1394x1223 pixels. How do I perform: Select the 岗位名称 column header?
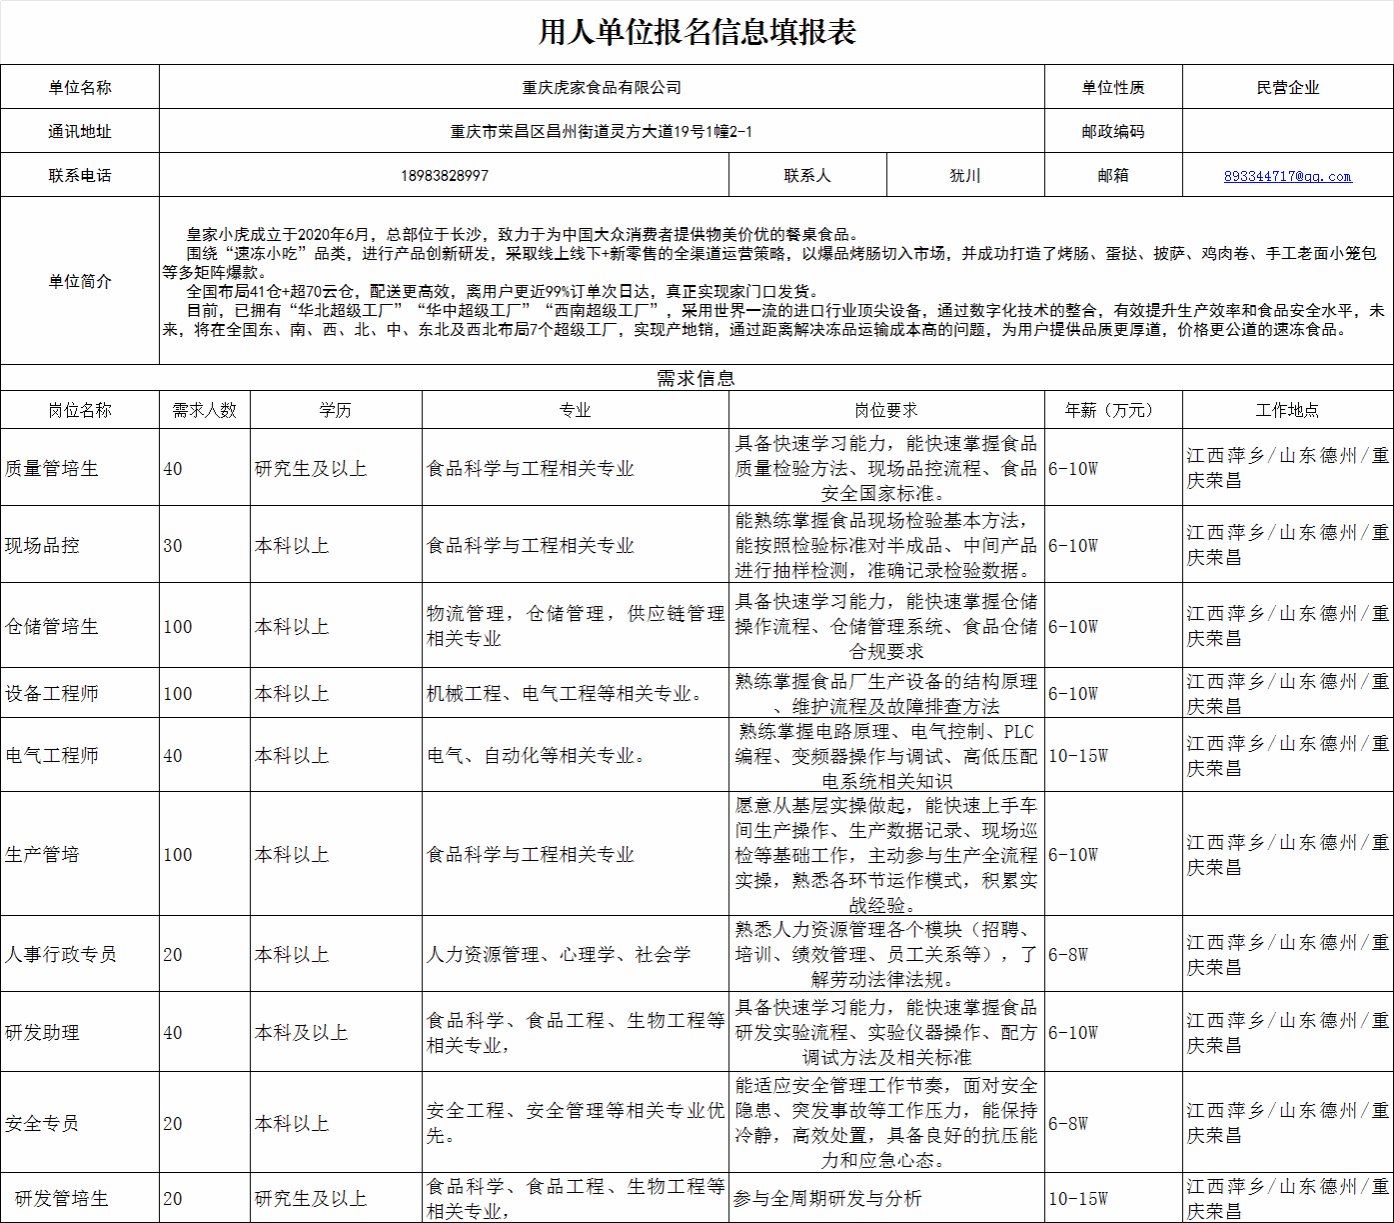[x=80, y=410]
